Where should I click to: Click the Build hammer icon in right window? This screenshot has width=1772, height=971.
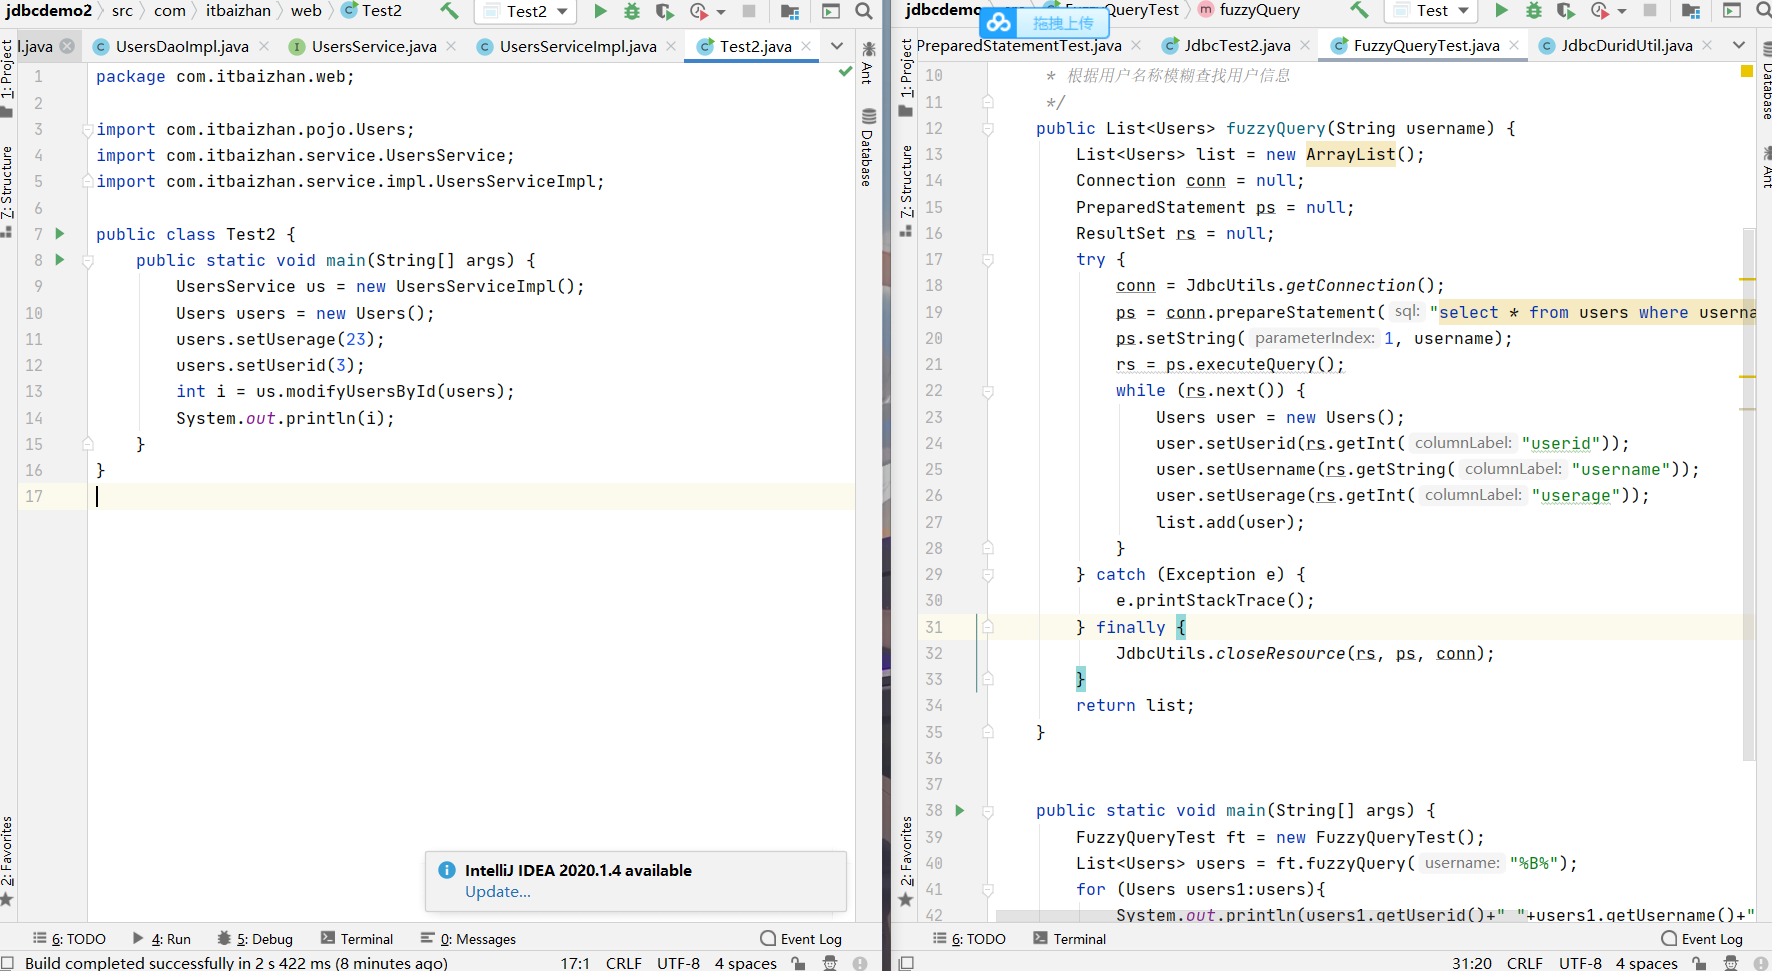point(1359,10)
